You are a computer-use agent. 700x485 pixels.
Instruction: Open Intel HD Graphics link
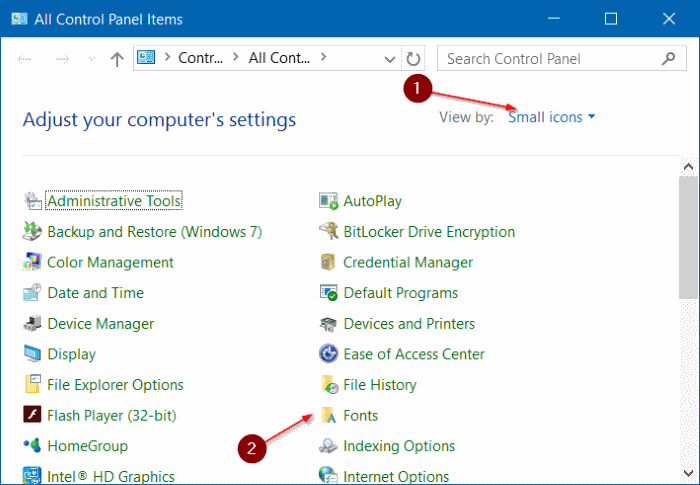click(111, 477)
